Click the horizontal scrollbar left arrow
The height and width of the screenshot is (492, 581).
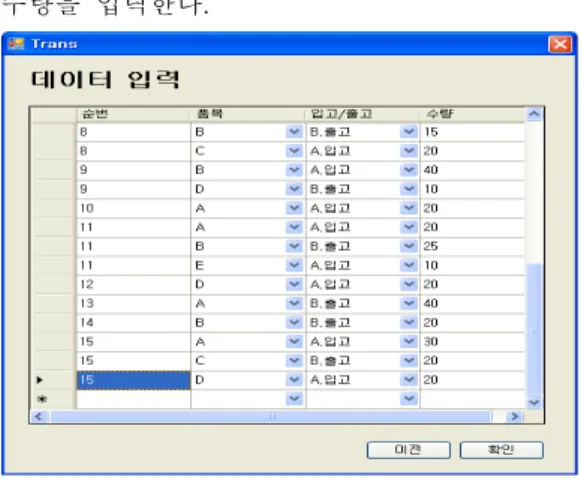[x=39, y=416]
